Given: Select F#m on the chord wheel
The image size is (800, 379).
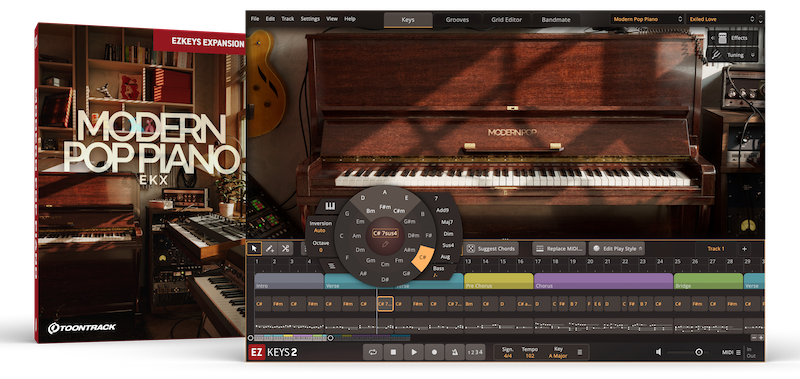Looking at the screenshot, I should pyautogui.click(x=385, y=207).
